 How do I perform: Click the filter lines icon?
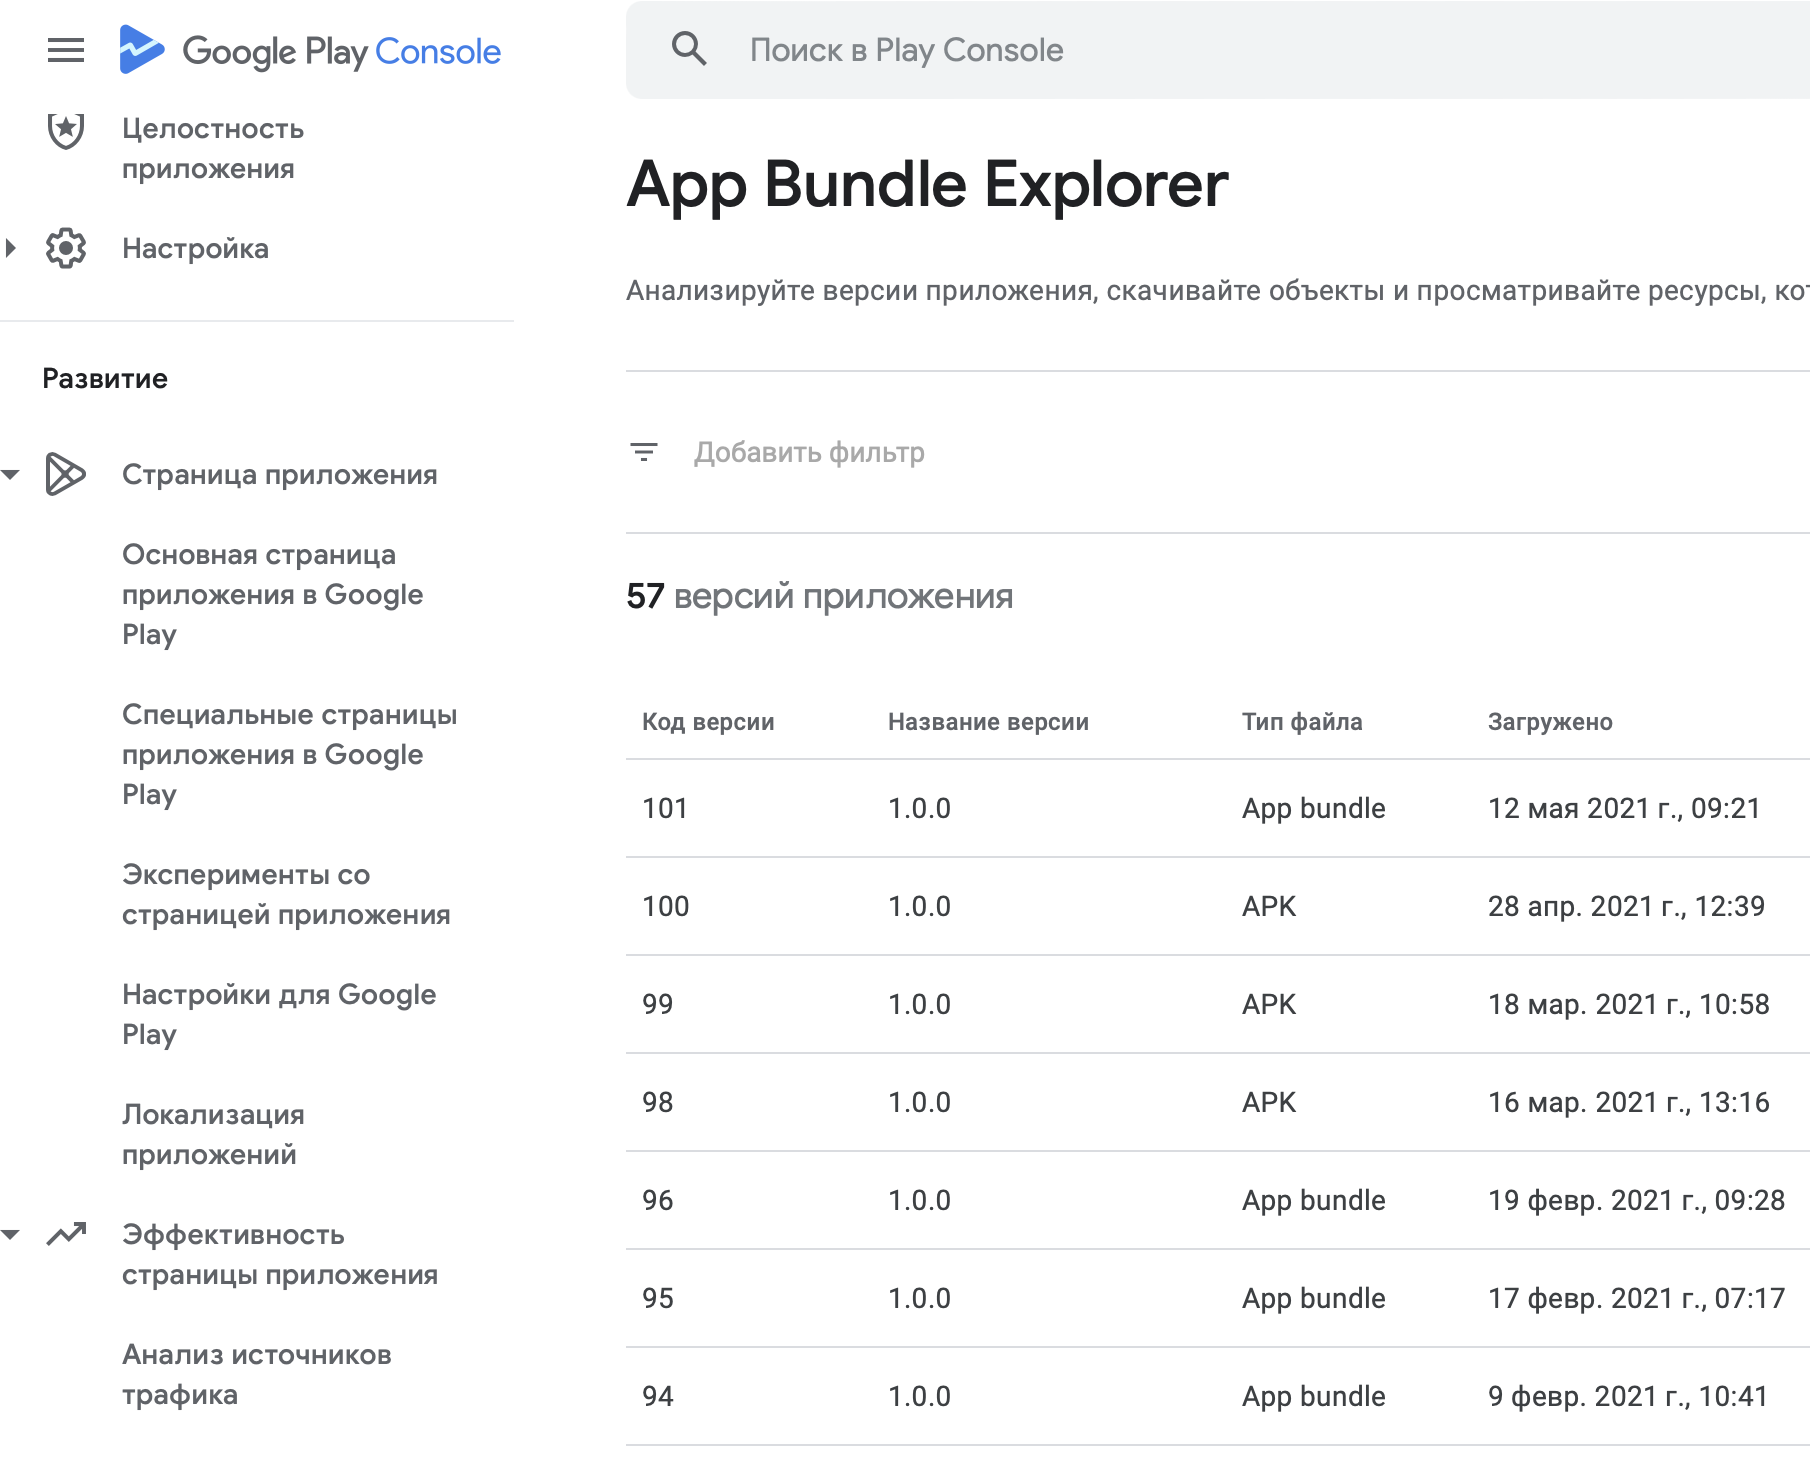[x=644, y=452]
